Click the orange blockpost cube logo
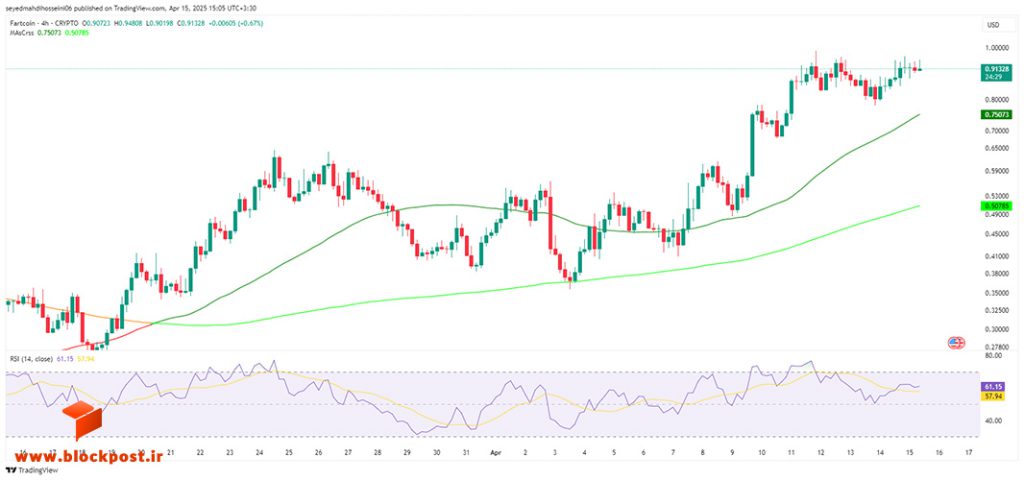Image resolution: width=1024 pixels, height=480 pixels. [x=82, y=421]
